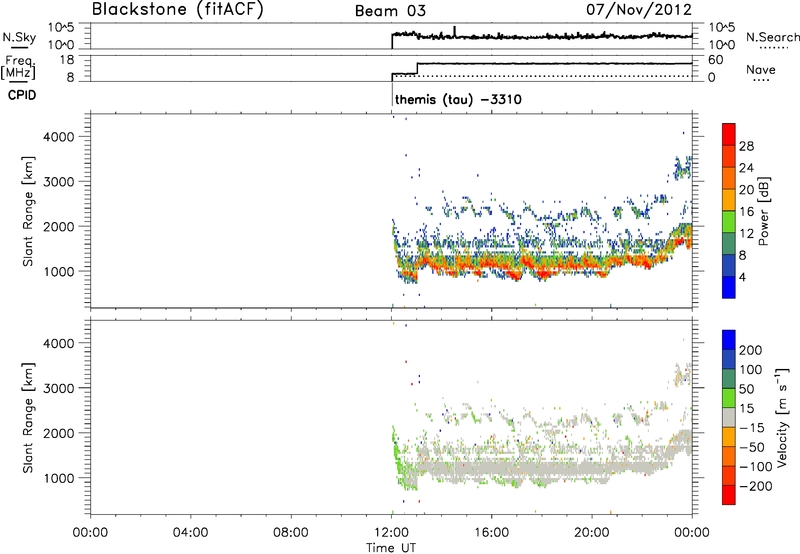Select the 'themis (tau) -3310' mode text
The height and width of the screenshot is (554, 800).
(458, 99)
